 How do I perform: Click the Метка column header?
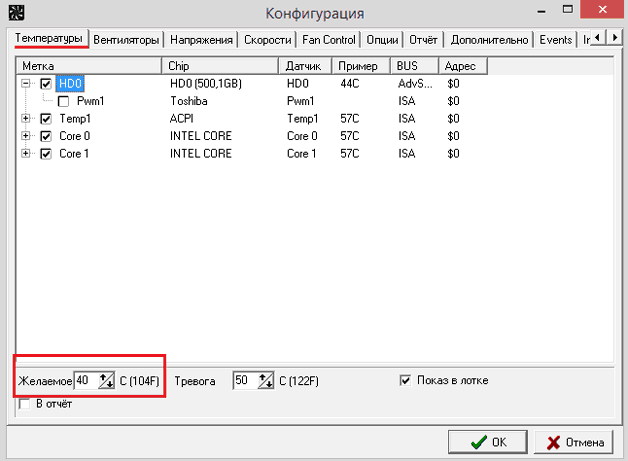(x=89, y=66)
